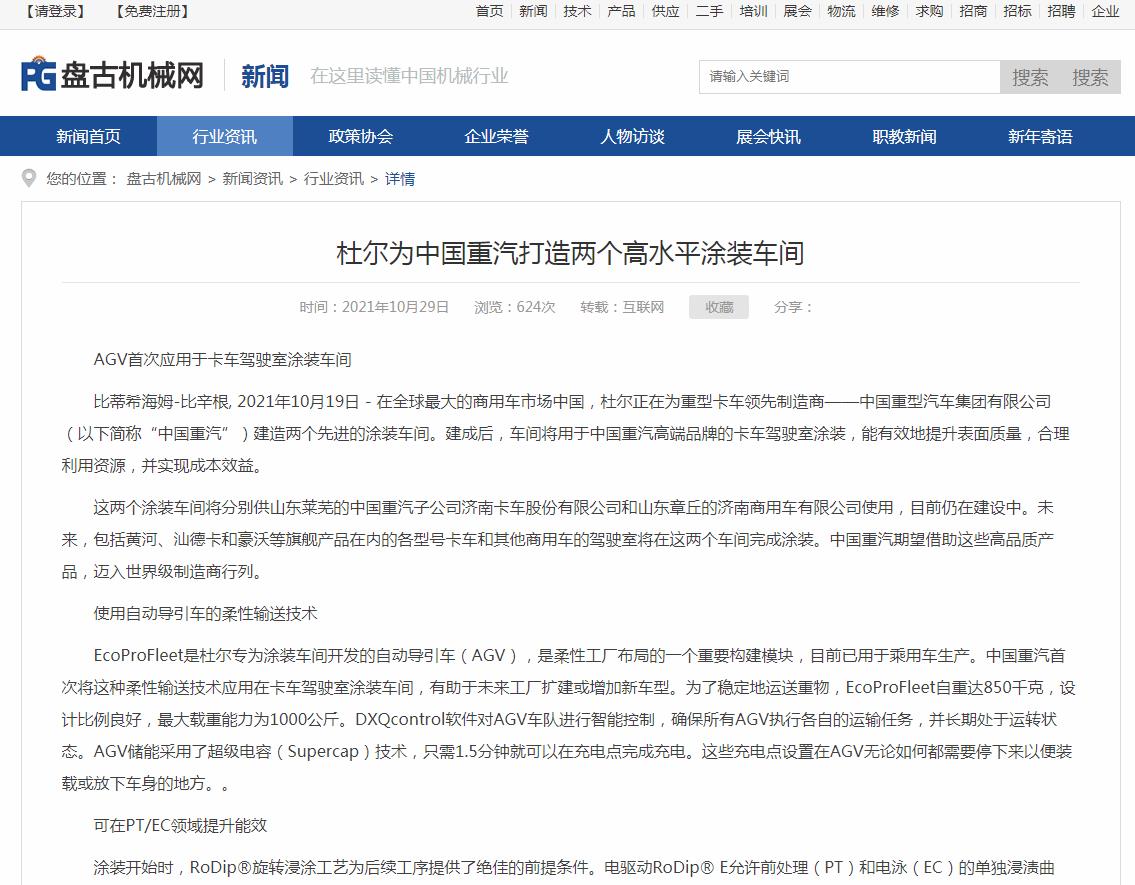Open the 免费注册 registration link
This screenshot has height=885, width=1135.
(x=152, y=12)
